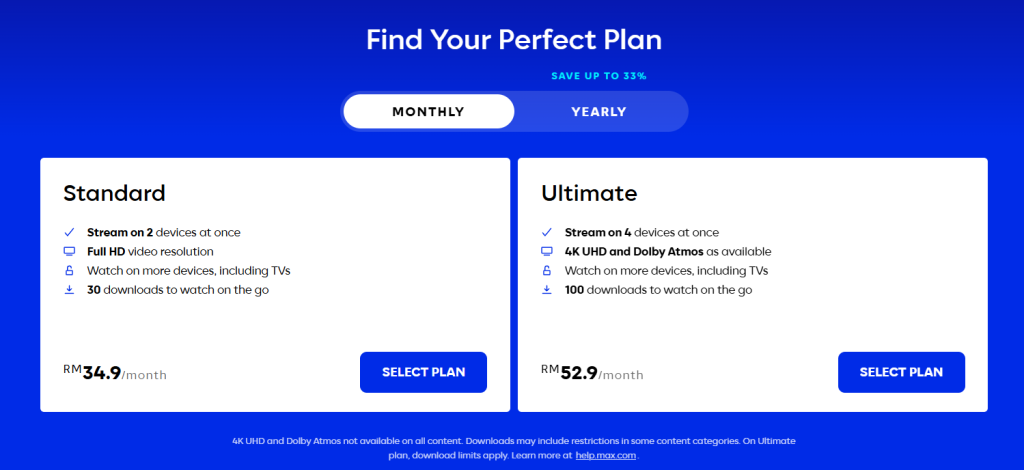Switch billing to Monthly

point(428,112)
